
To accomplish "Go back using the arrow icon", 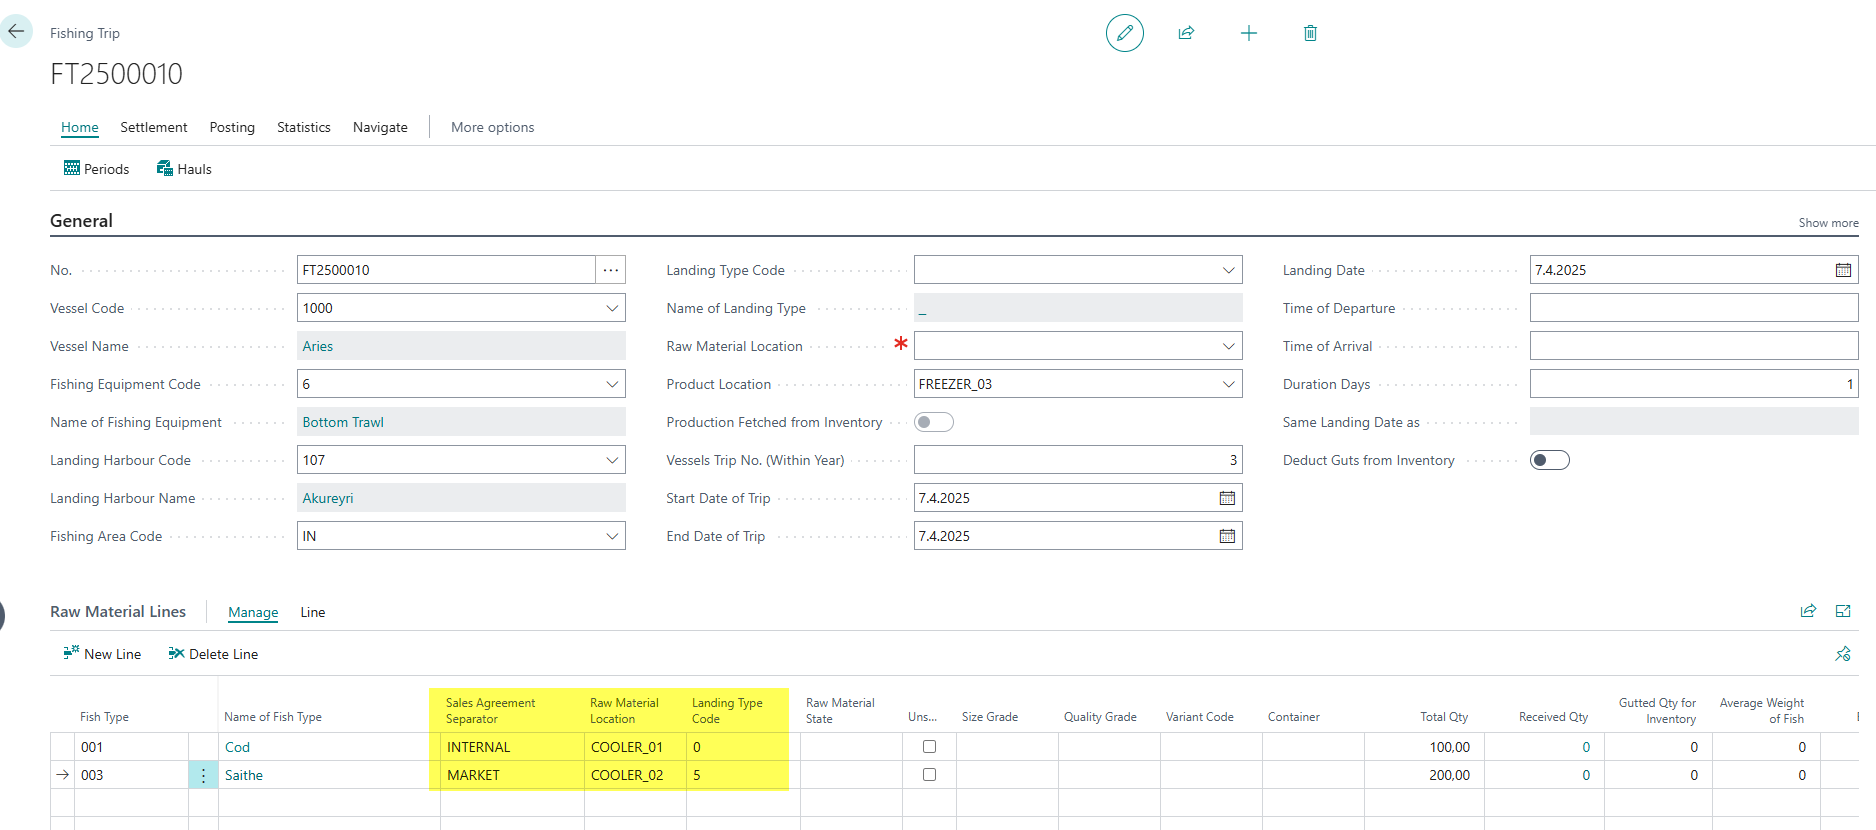I will point(16,31).
